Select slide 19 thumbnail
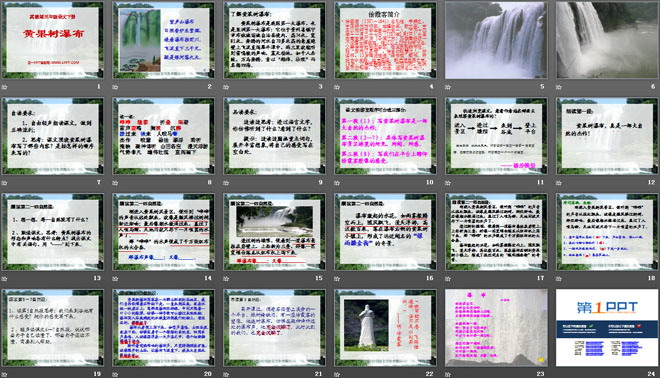Viewport: 660px width, 378px height. point(53,327)
